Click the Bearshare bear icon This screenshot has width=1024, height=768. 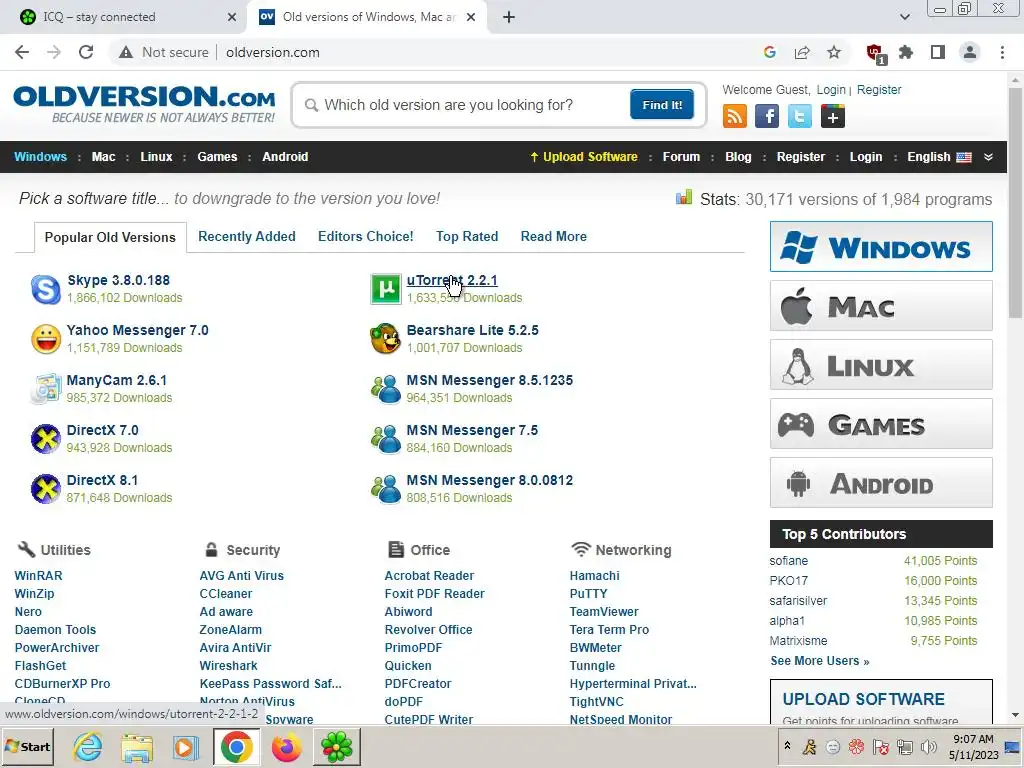point(385,339)
